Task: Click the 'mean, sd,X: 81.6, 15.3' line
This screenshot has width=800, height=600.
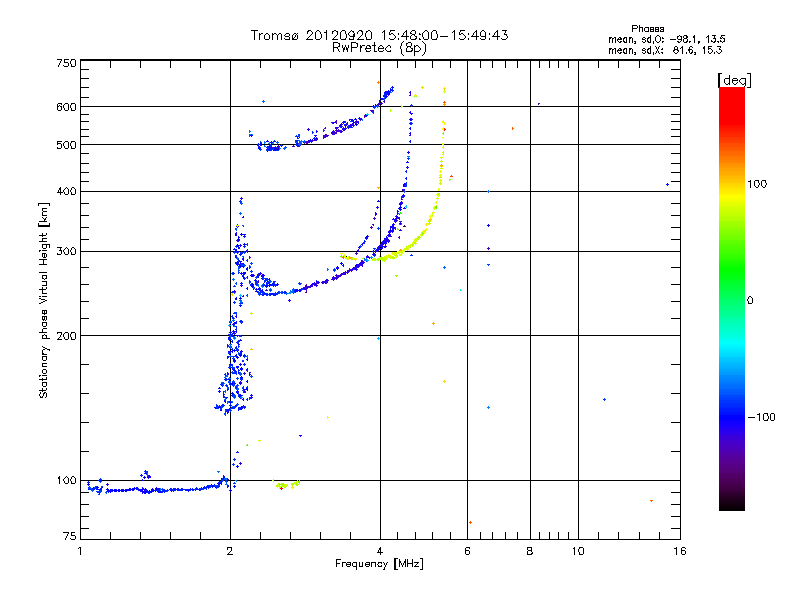Action: point(665,50)
